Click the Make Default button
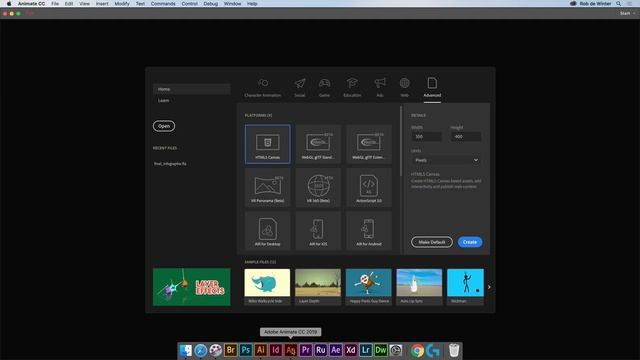This screenshot has height=360, width=640. click(431, 242)
